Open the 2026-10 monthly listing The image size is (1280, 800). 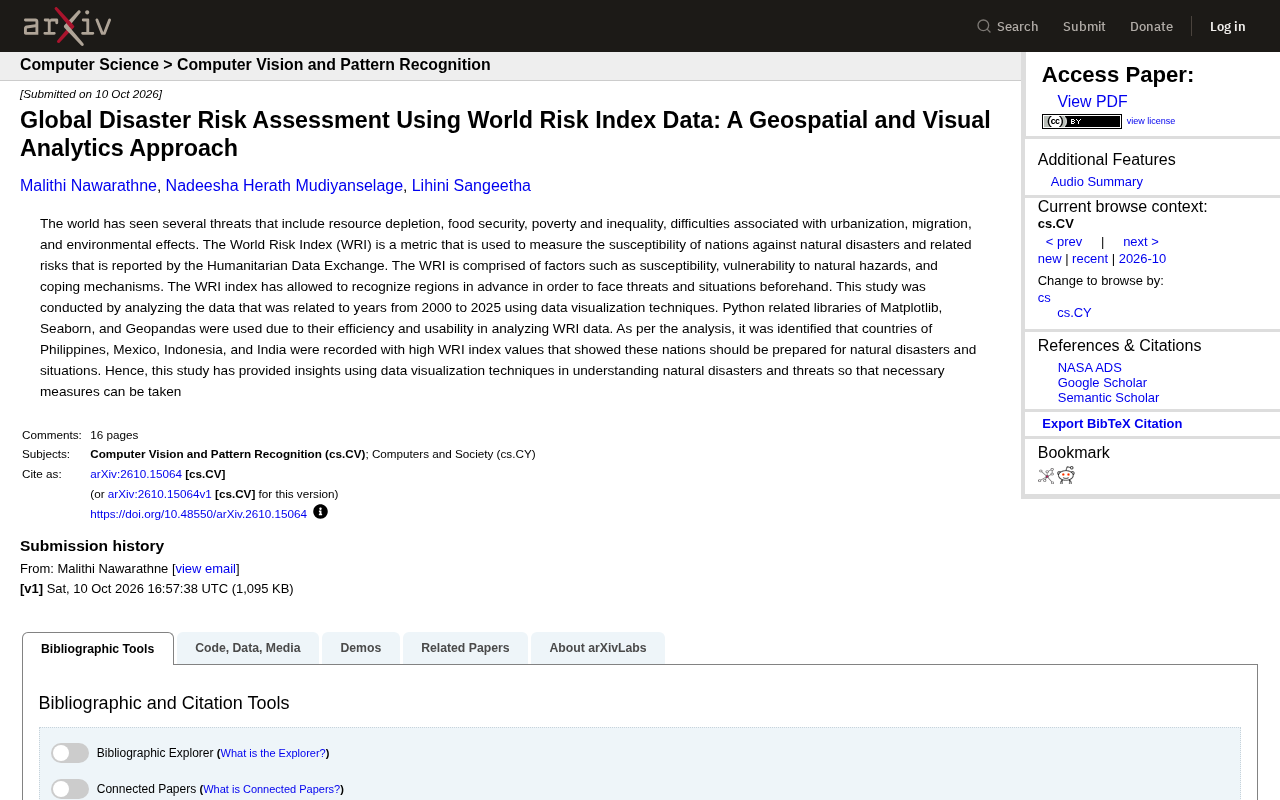1142,259
